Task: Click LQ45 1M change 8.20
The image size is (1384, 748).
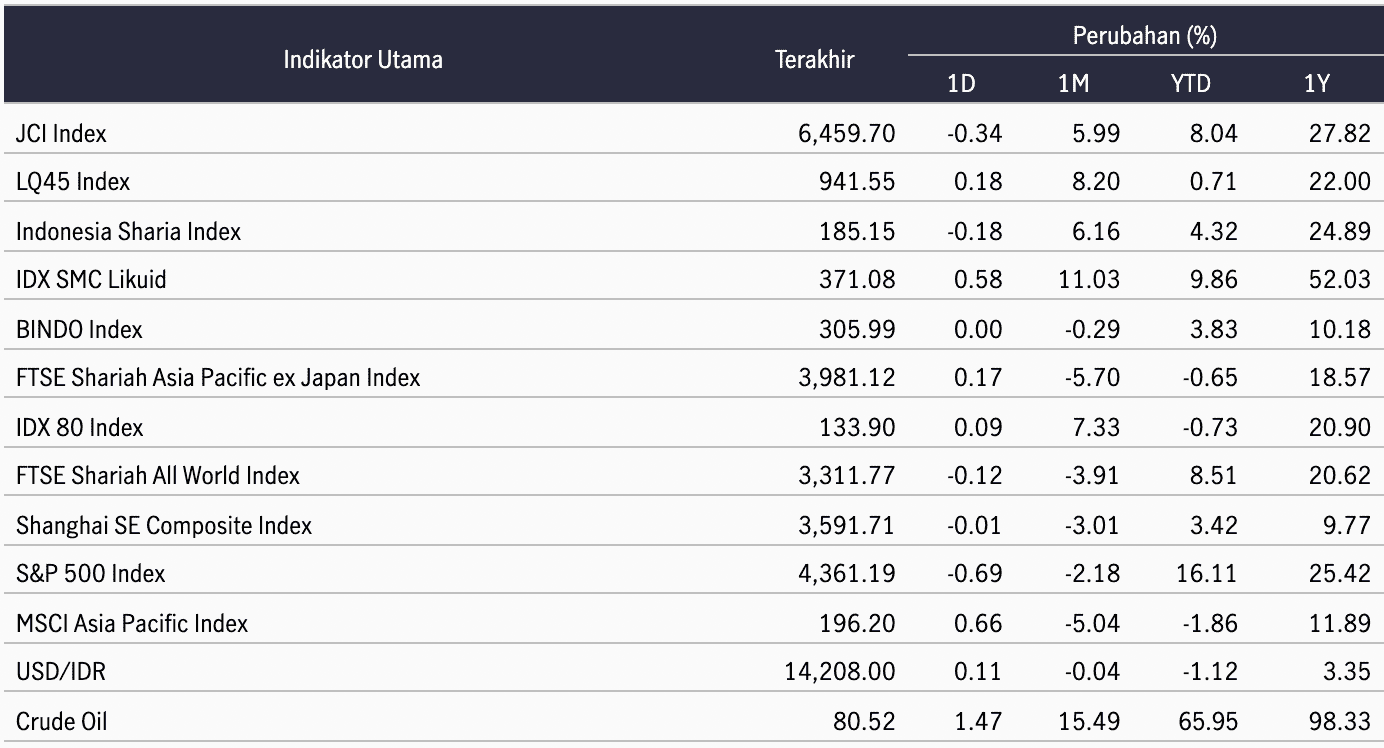Action: (1095, 182)
